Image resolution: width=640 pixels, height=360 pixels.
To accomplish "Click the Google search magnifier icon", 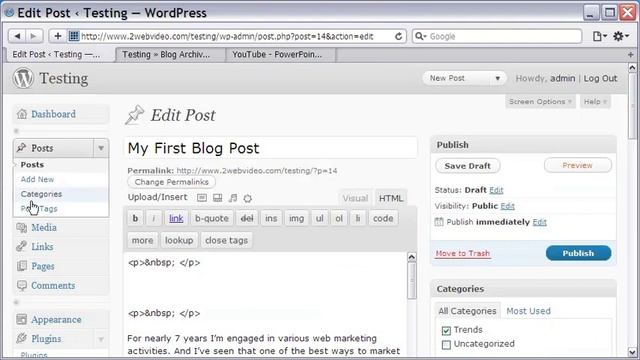I will 420,36.
